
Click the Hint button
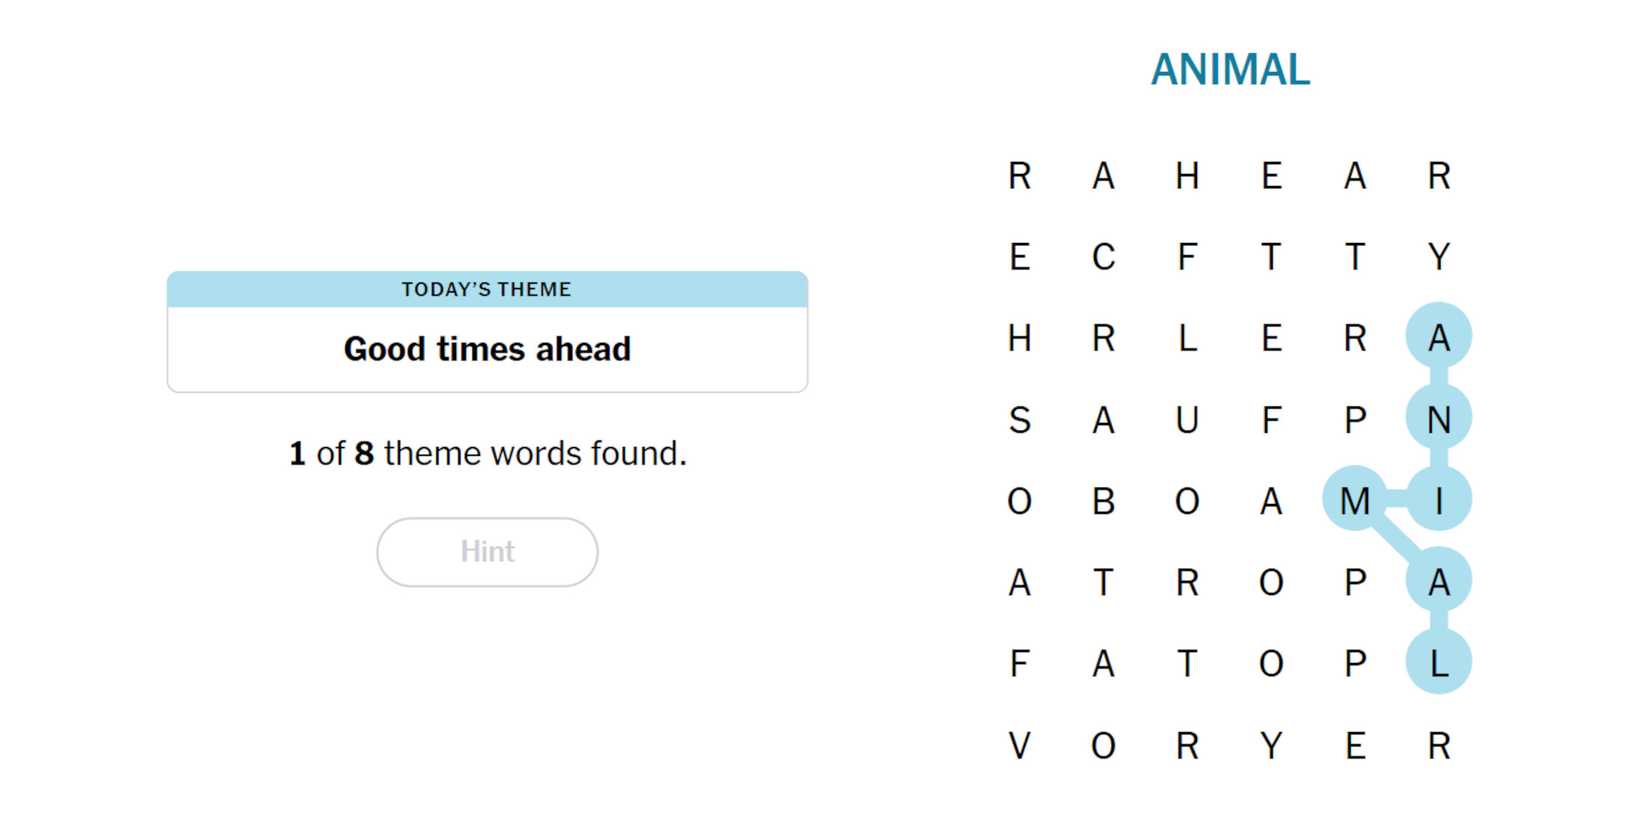(x=487, y=552)
